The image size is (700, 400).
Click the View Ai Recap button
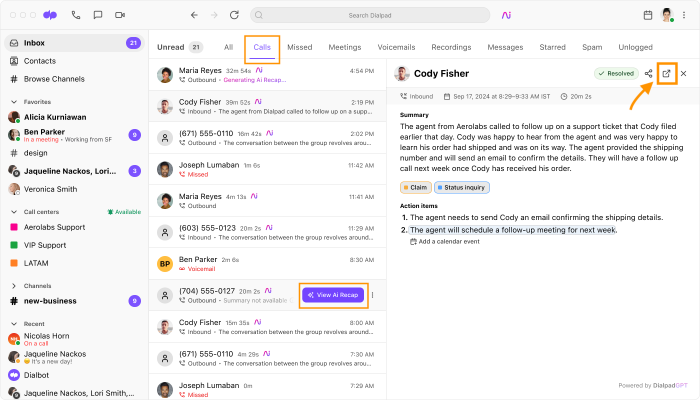click(333, 295)
